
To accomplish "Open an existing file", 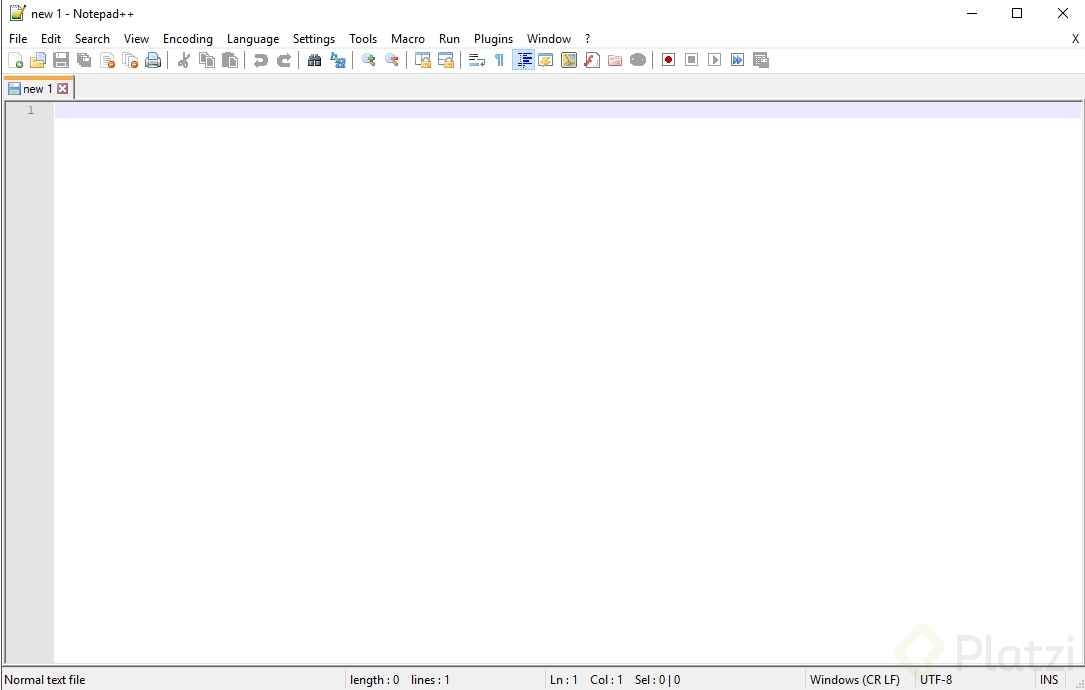I will 37,60.
